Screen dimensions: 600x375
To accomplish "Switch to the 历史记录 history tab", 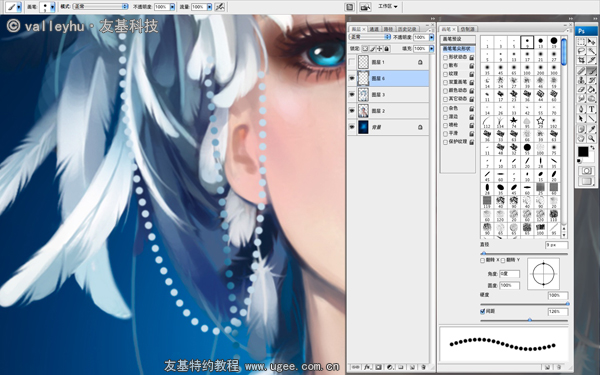I will (407, 29).
